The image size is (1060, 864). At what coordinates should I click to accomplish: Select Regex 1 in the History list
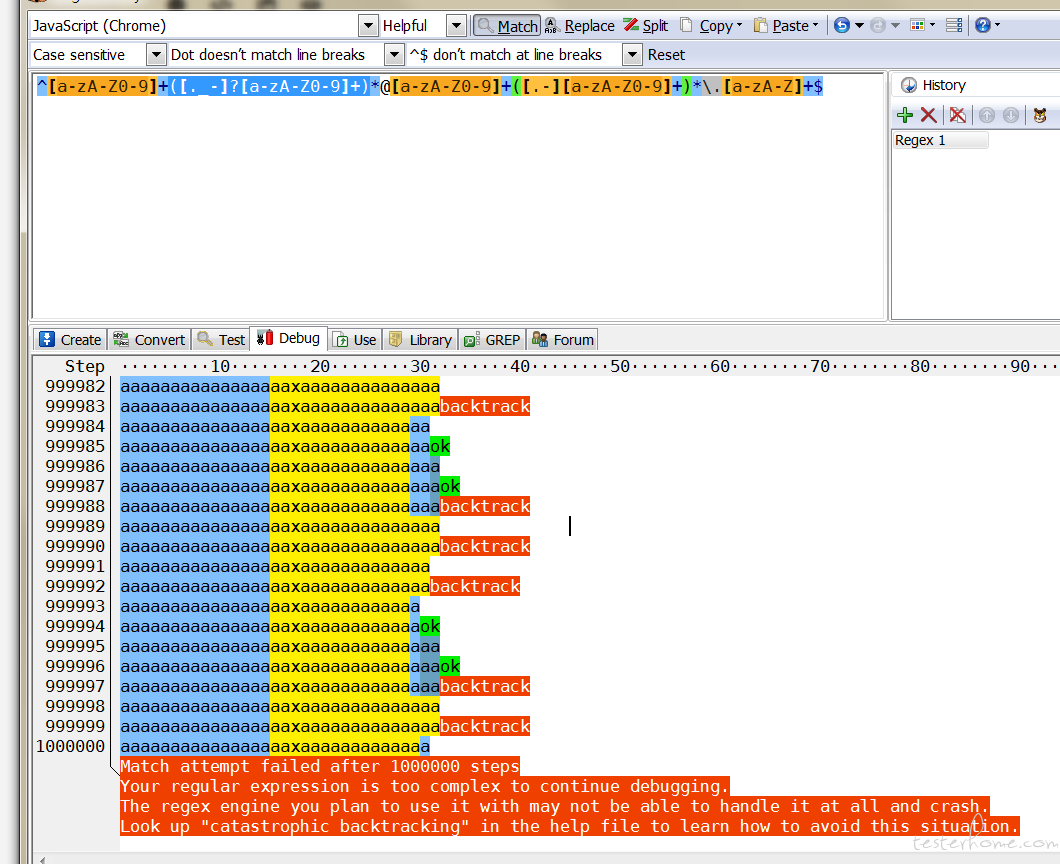click(940, 140)
